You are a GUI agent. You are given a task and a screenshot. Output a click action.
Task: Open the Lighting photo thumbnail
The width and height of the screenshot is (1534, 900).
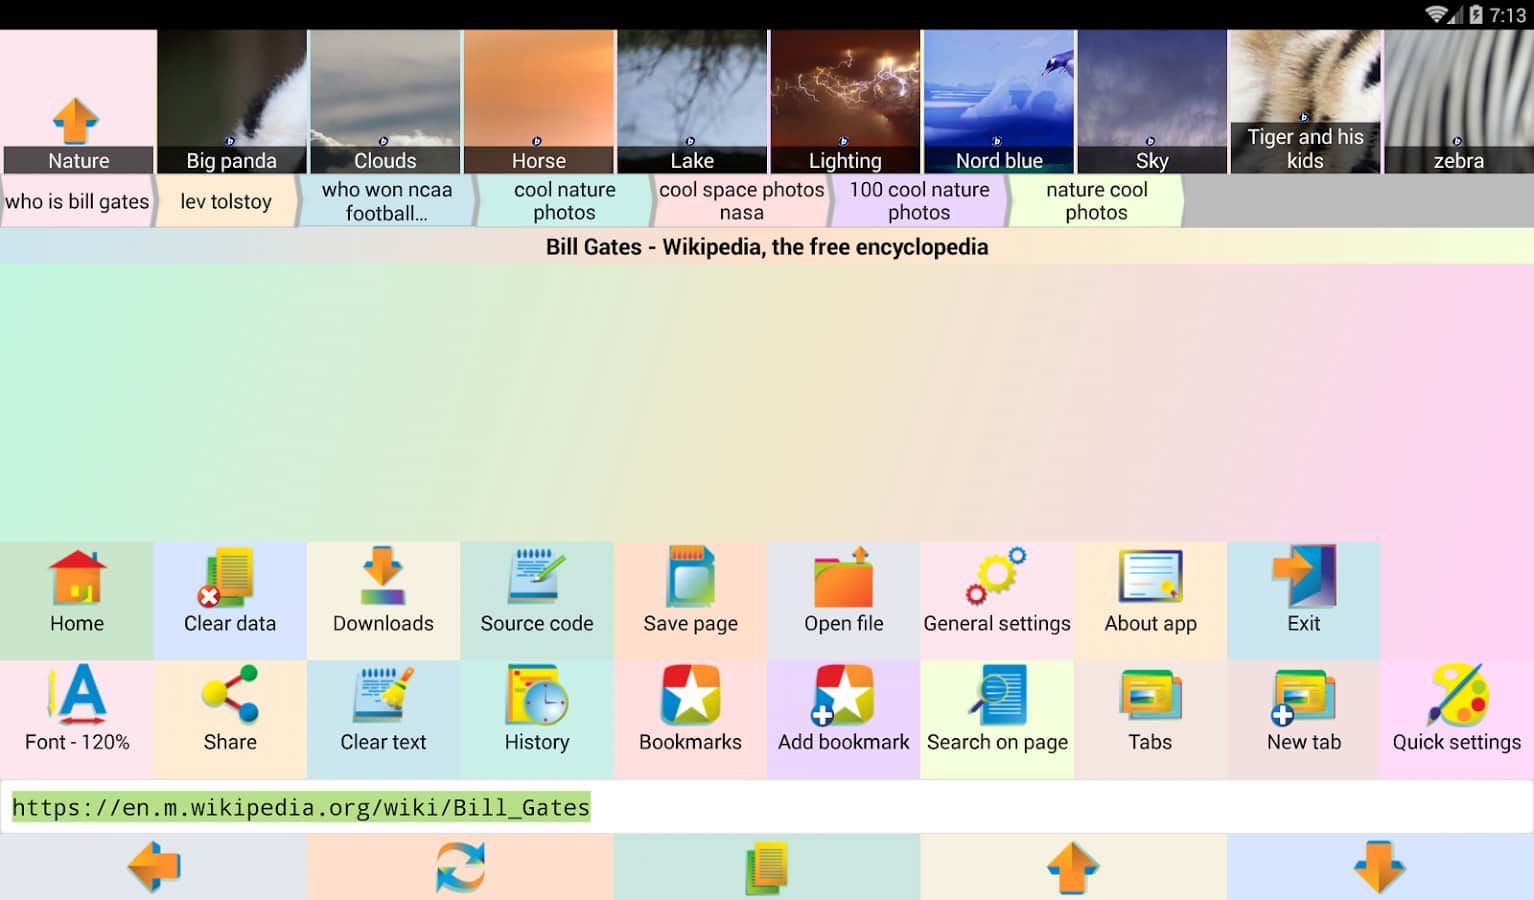pos(845,101)
